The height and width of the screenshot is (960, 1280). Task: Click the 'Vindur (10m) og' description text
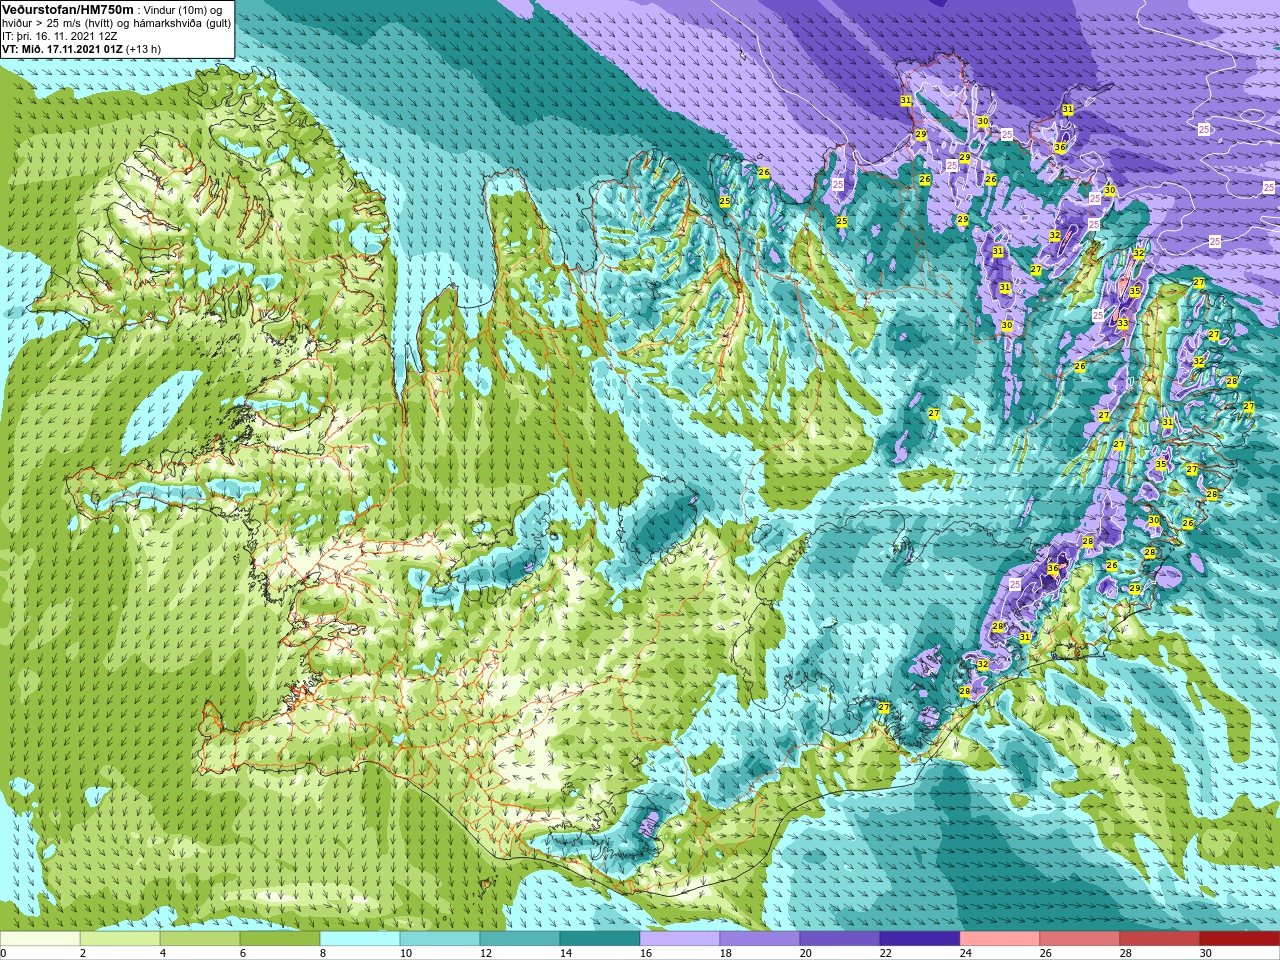point(185,10)
